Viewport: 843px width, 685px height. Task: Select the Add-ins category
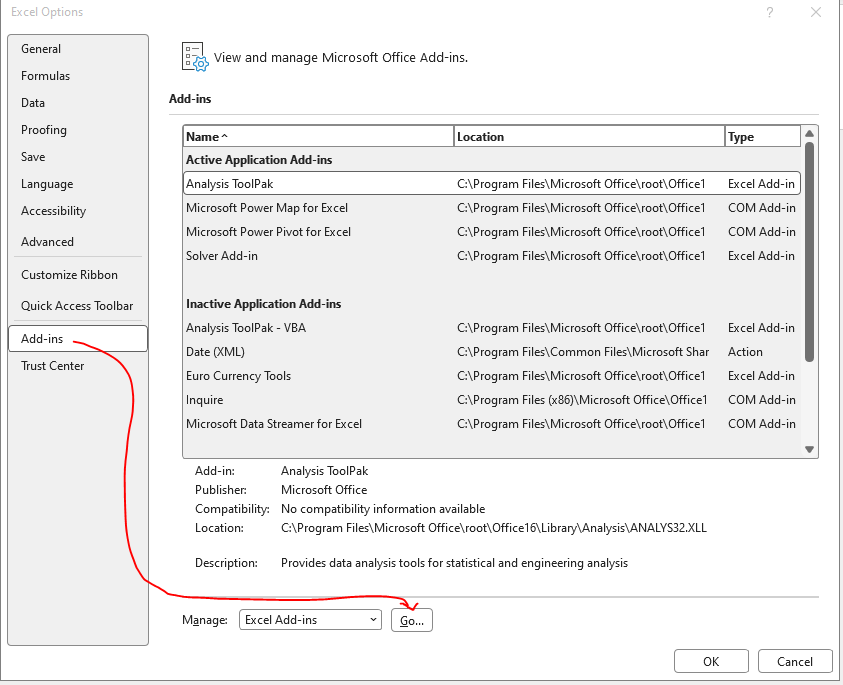[78, 339]
